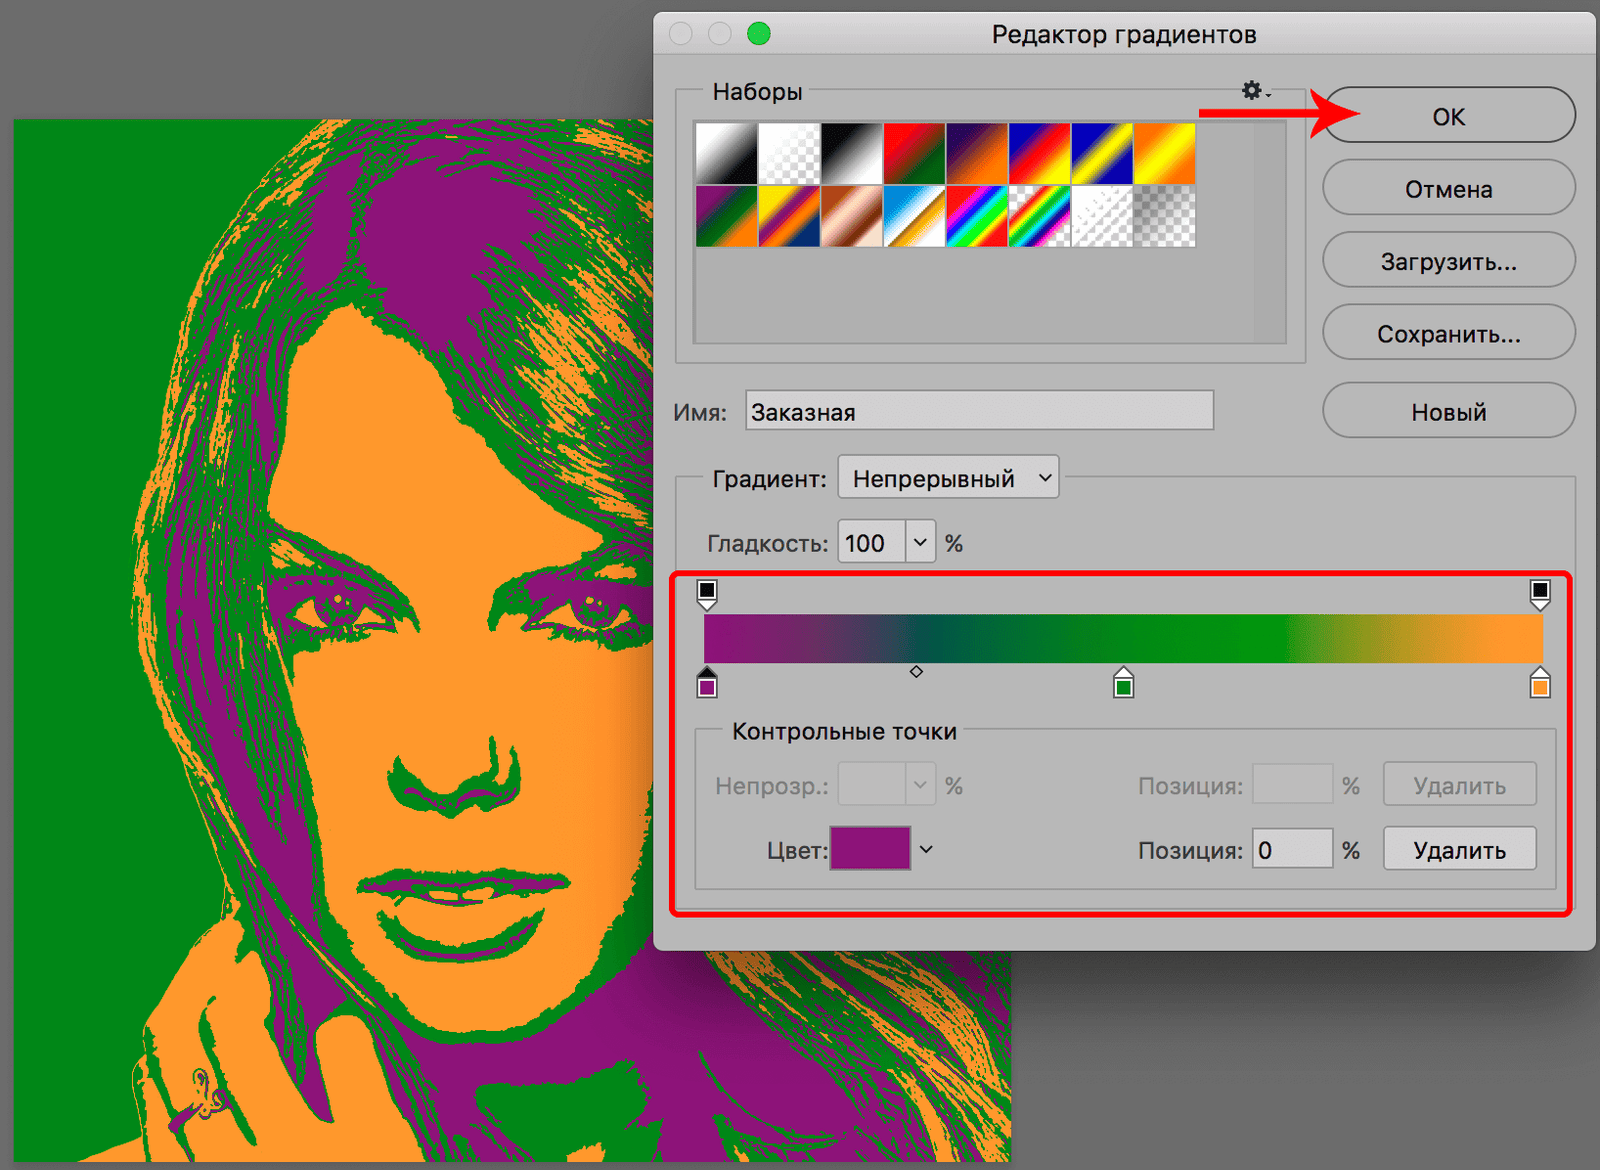
Task: Select the copper gradient preset
Action: pos(852,217)
